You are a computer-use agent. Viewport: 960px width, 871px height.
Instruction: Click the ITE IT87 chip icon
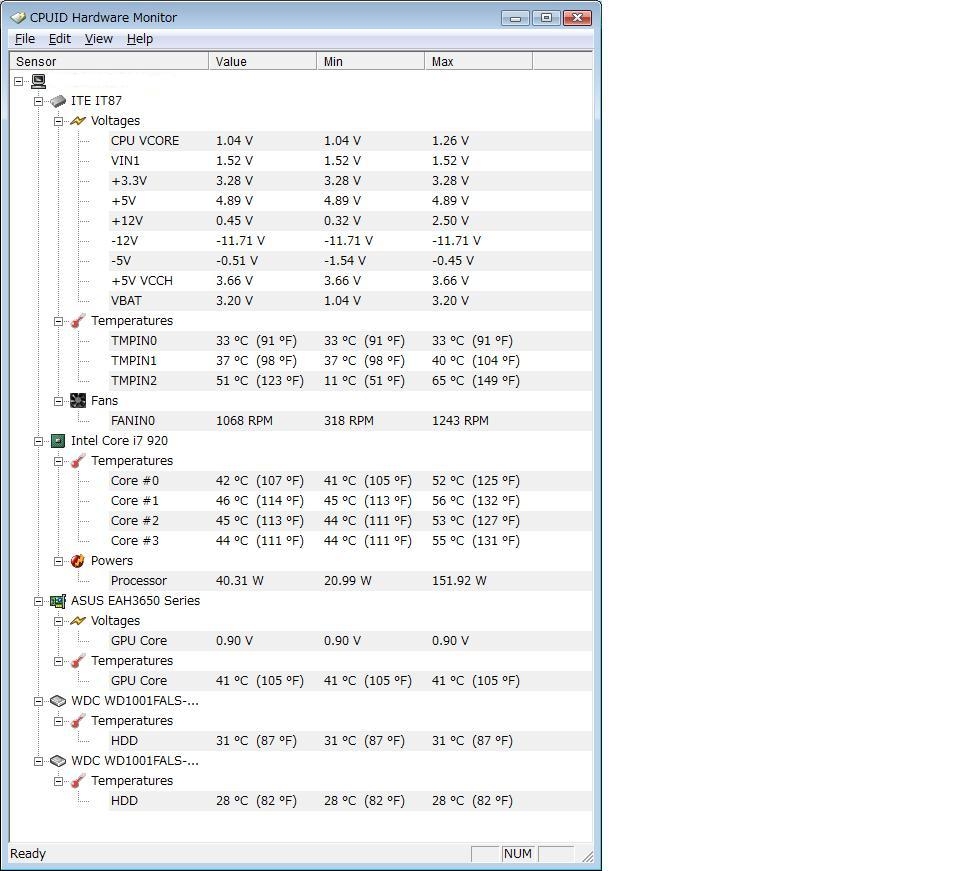[x=58, y=101]
